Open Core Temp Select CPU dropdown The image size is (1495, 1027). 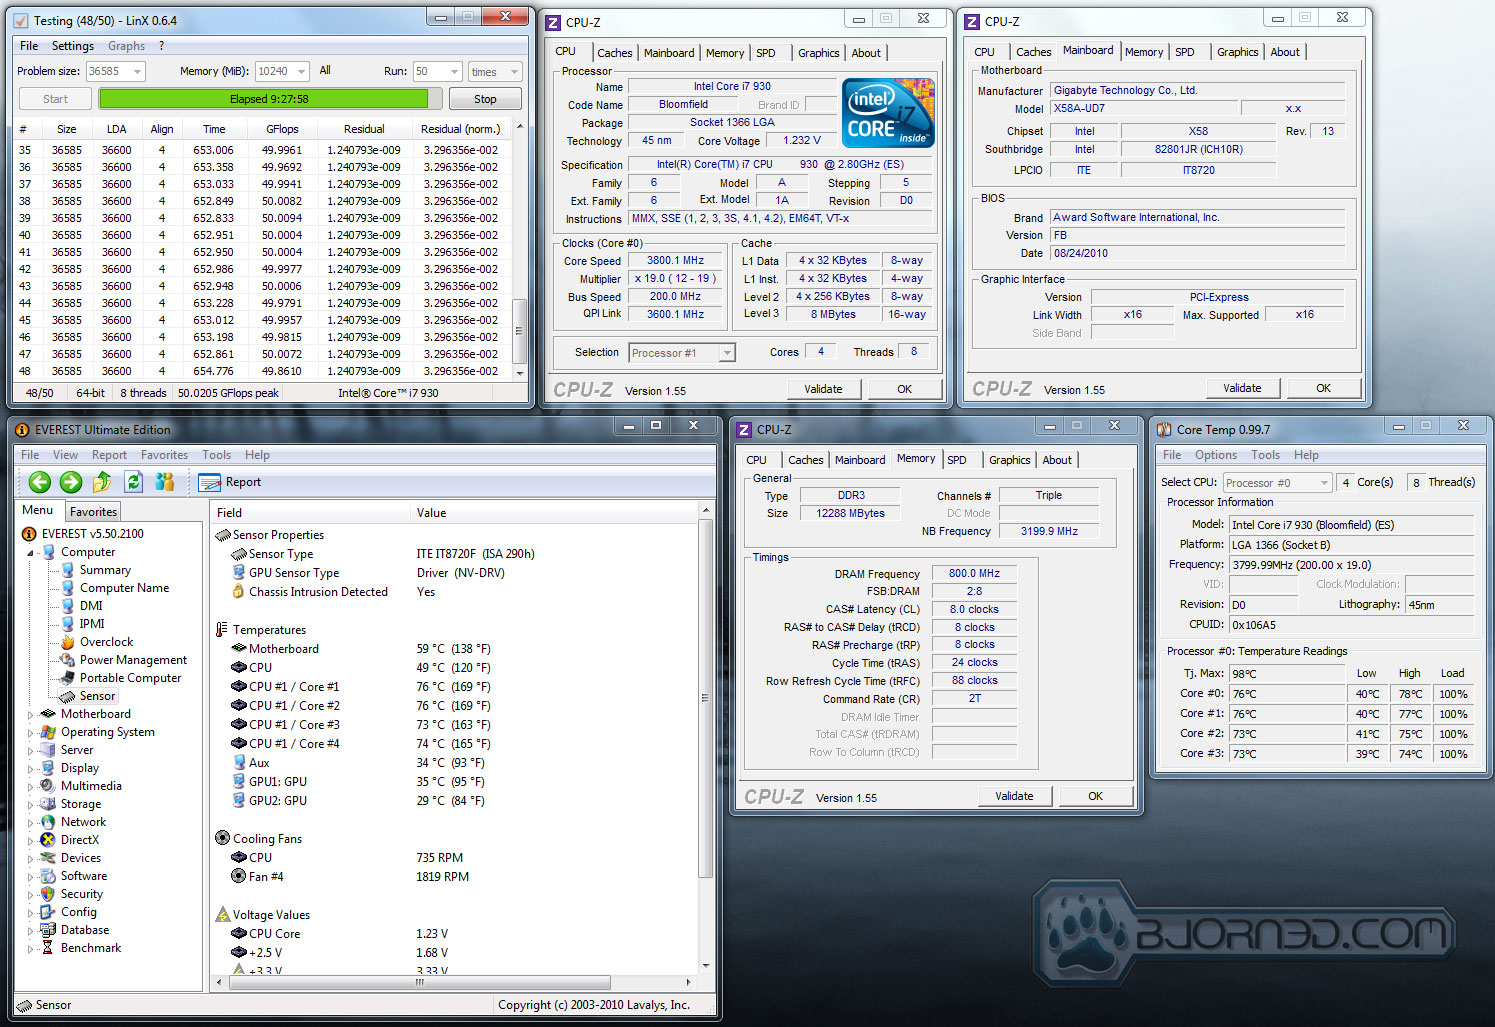pyautogui.click(x=1324, y=483)
